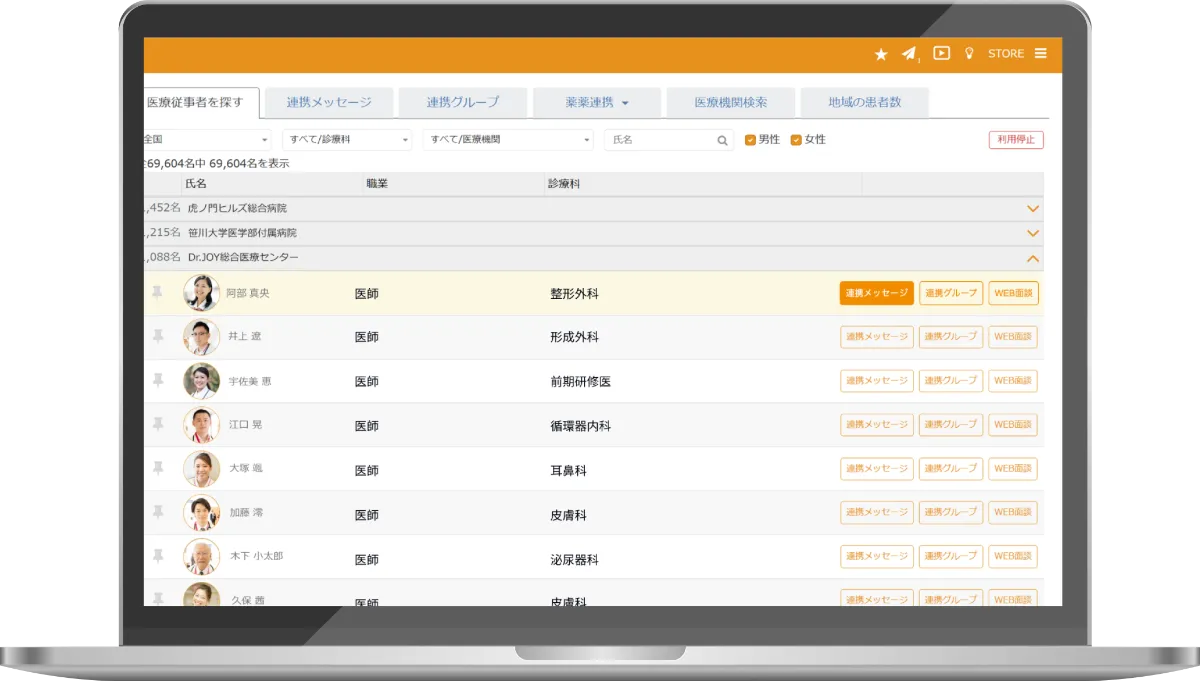The height and width of the screenshot is (681, 1200).
Task: Click the 前期研修医 cell
Action: [x=581, y=382]
